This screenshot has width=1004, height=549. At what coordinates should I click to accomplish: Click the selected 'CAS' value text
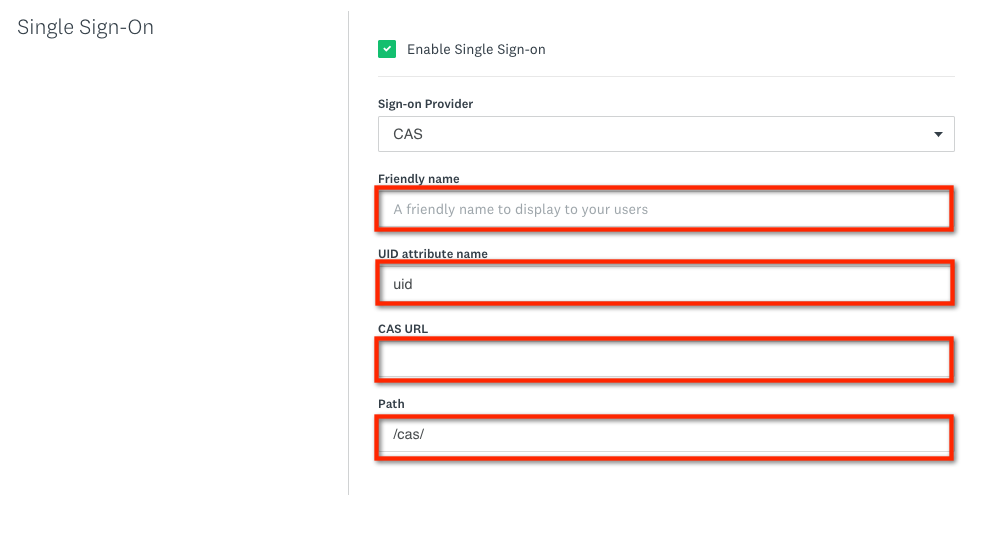click(408, 134)
